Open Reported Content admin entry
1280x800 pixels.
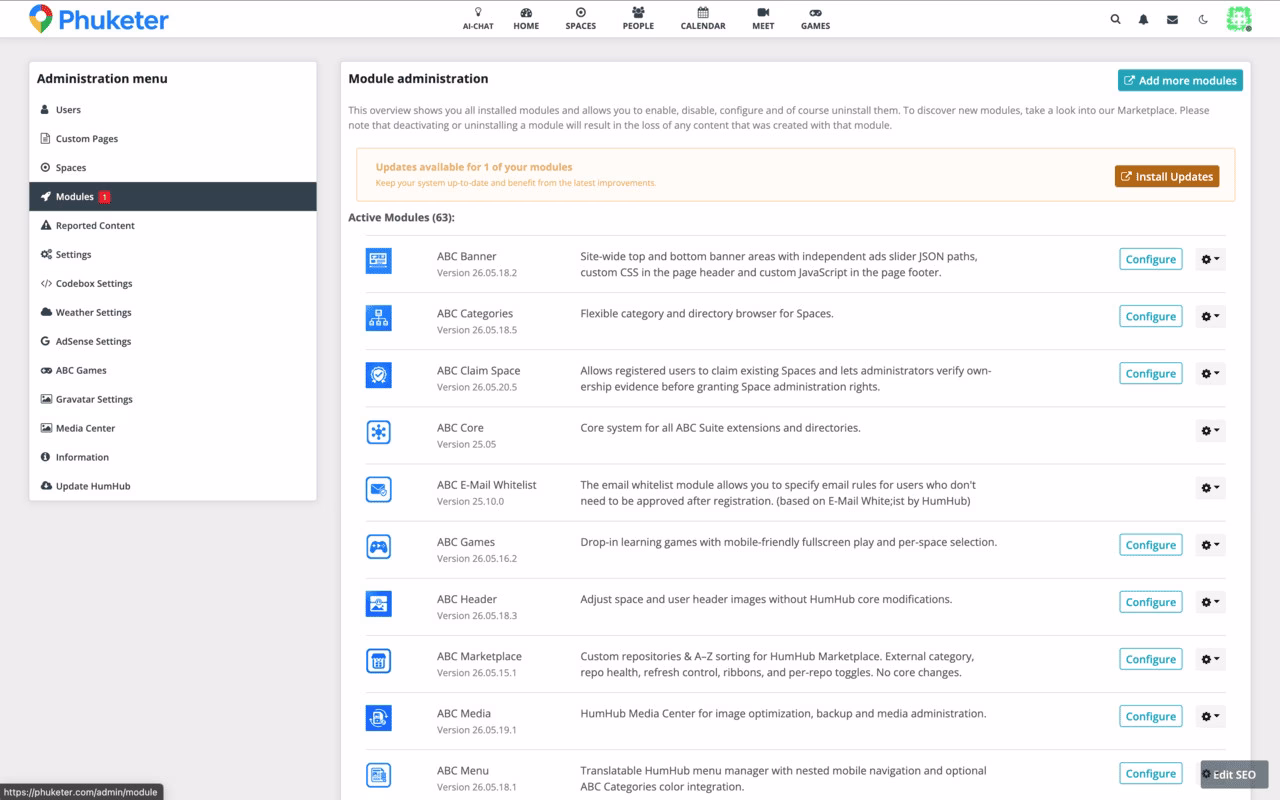point(173,226)
